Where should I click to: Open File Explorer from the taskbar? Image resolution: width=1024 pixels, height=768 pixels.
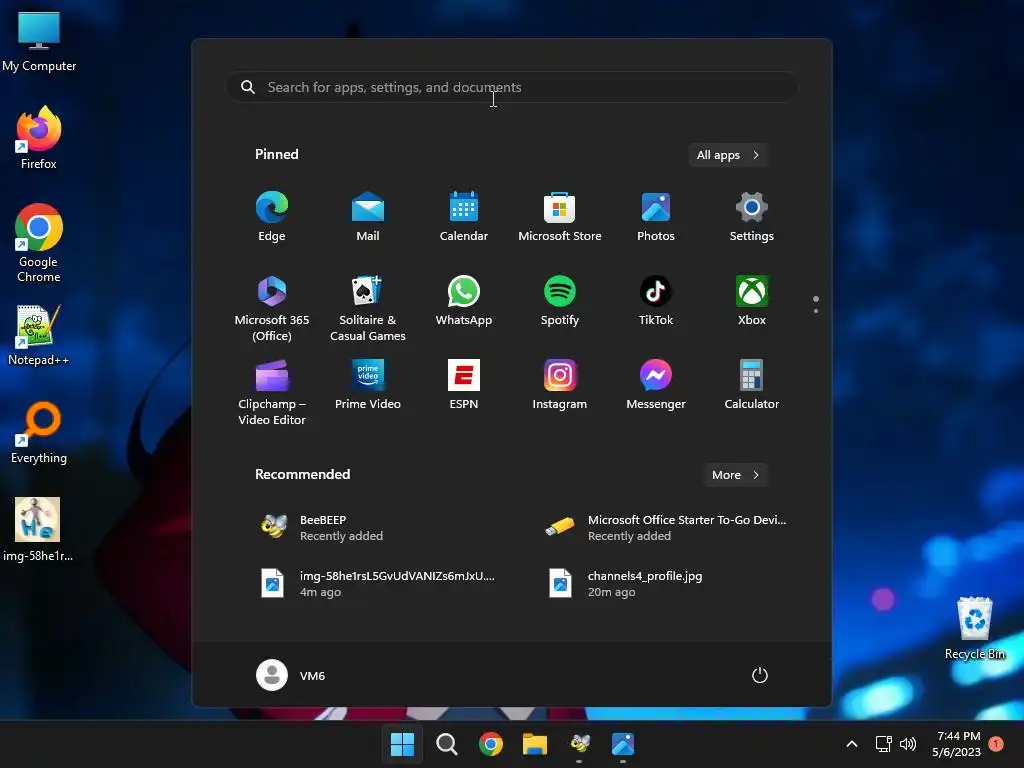tap(535, 744)
